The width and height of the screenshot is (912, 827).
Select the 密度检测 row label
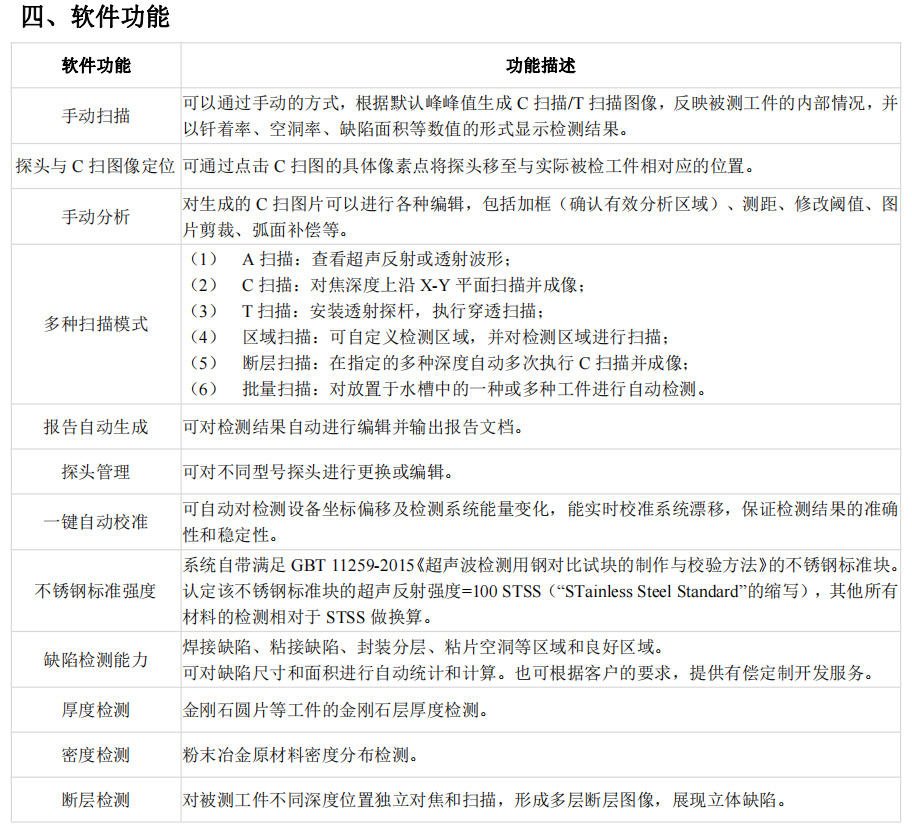pyautogui.click(x=96, y=755)
